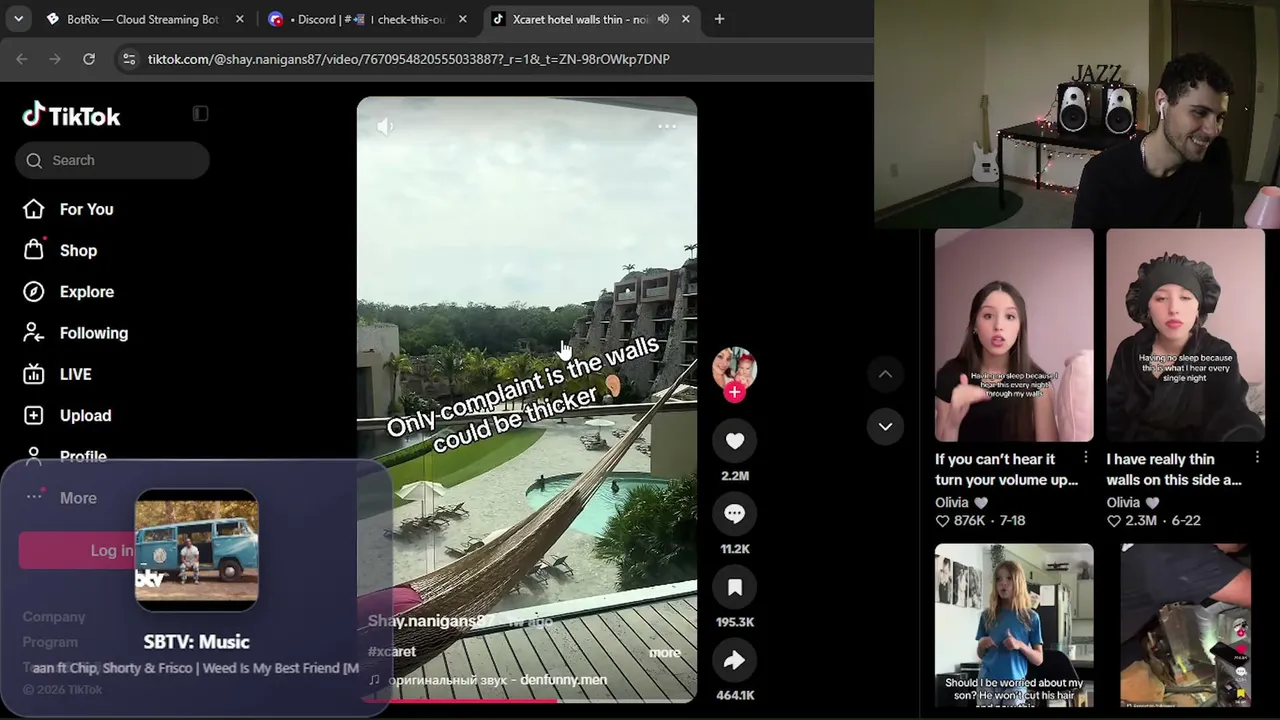The height and width of the screenshot is (720, 1280).
Task: Click the TikTok Search field
Action: [112, 160]
